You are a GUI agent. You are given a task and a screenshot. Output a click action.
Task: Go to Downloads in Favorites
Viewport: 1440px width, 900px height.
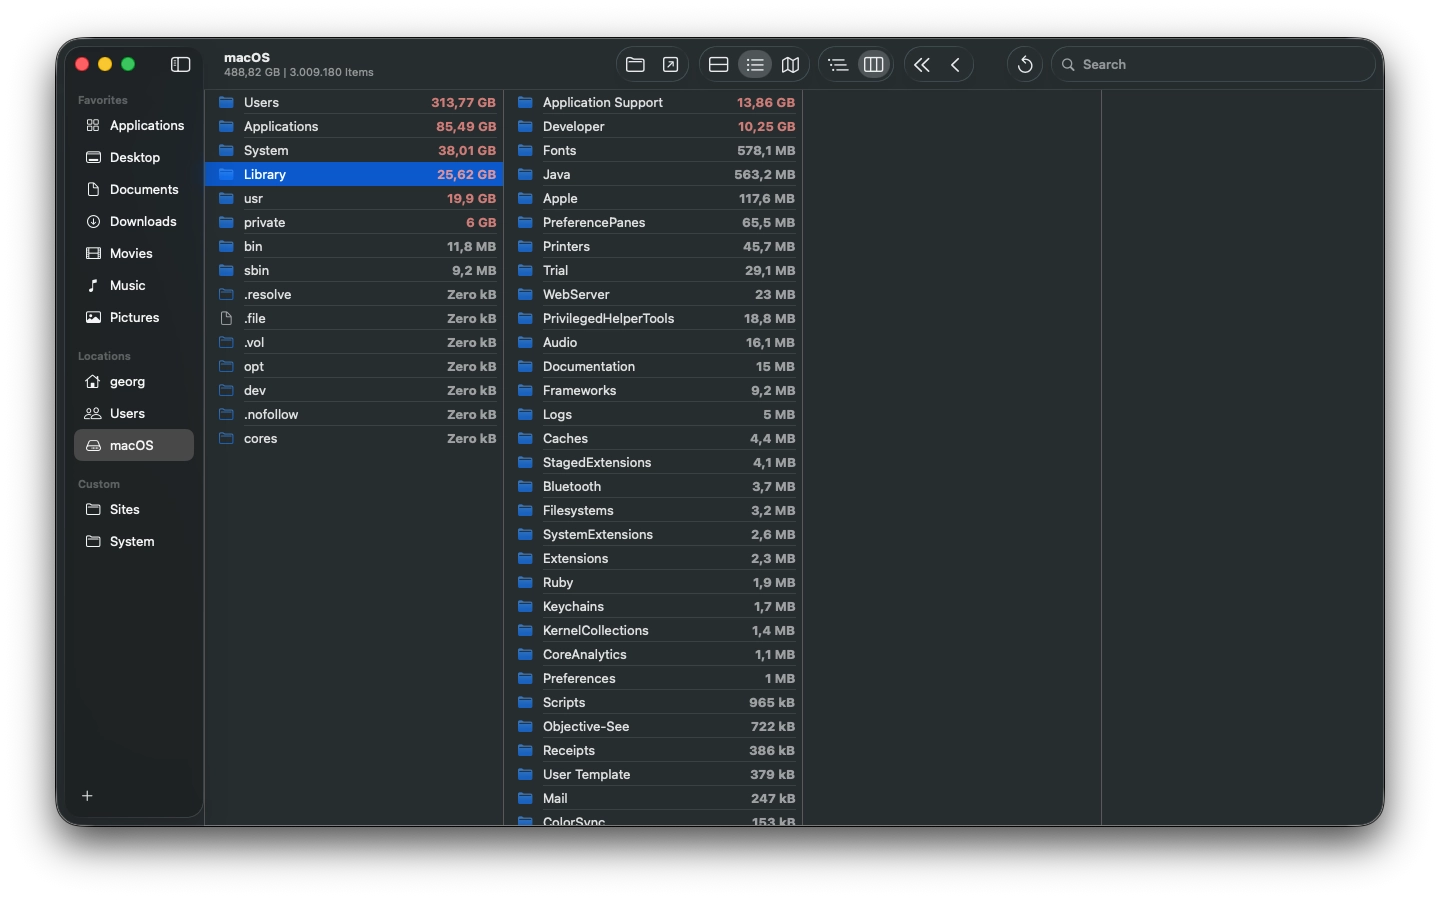click(134, 221)
